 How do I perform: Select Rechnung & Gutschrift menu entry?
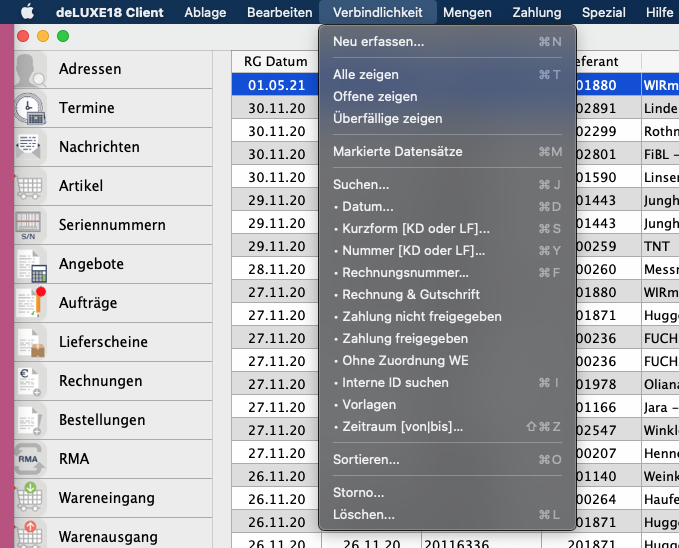[447, 295]
